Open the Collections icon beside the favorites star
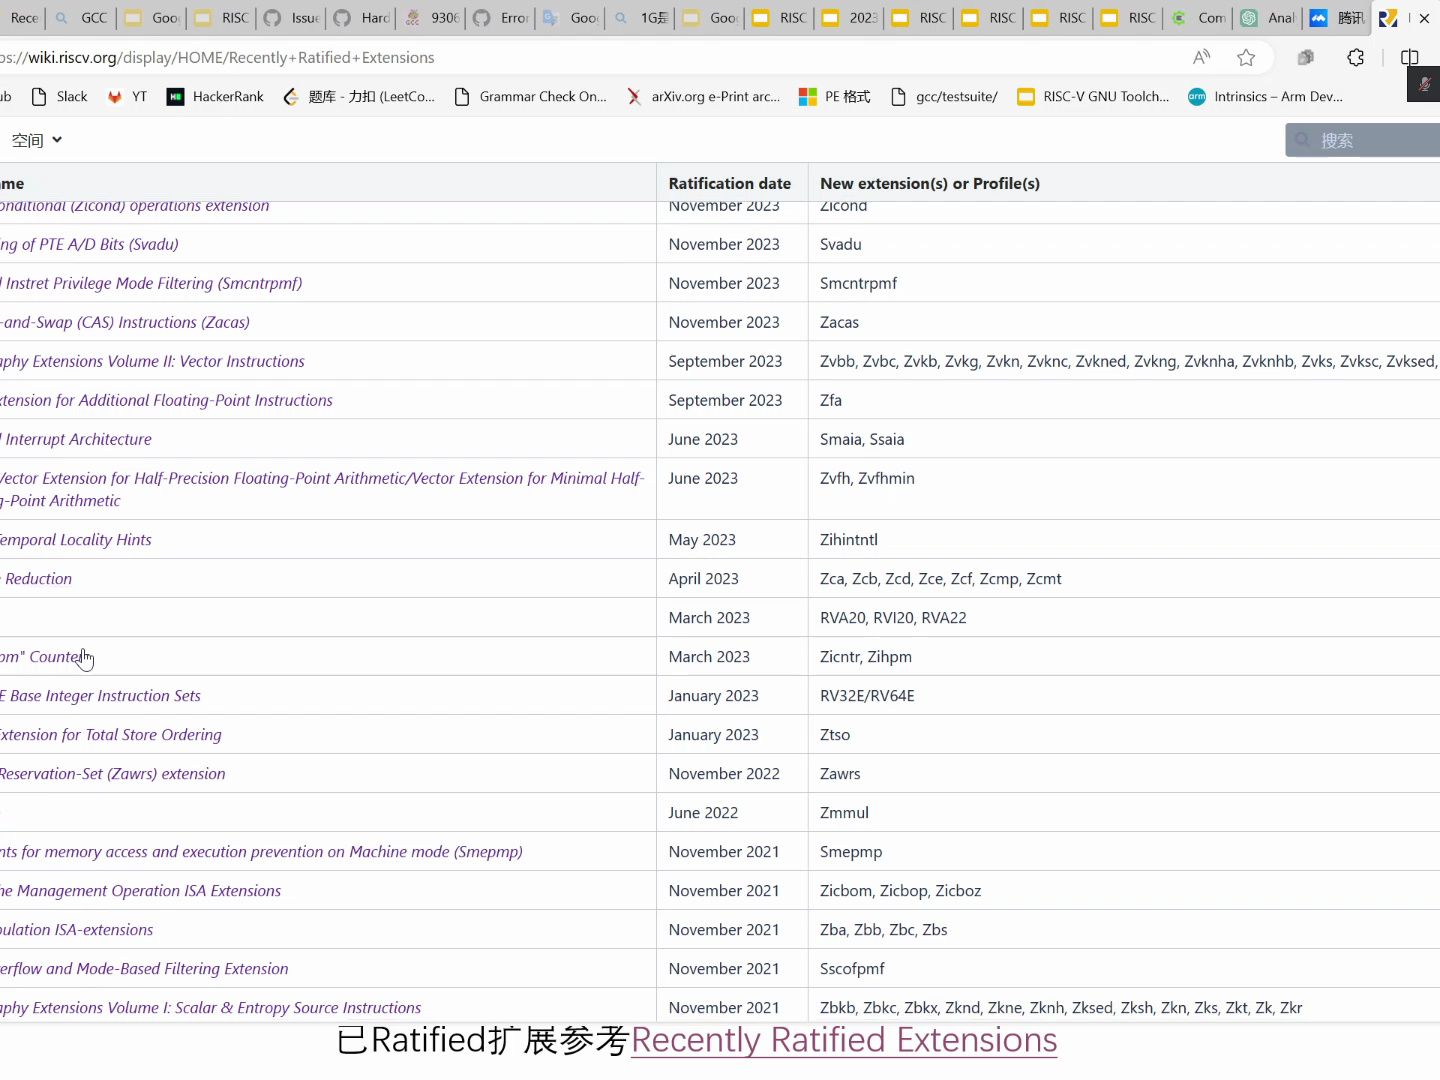Screen dimensions: 1440x1080 [x=1305, y=57]
